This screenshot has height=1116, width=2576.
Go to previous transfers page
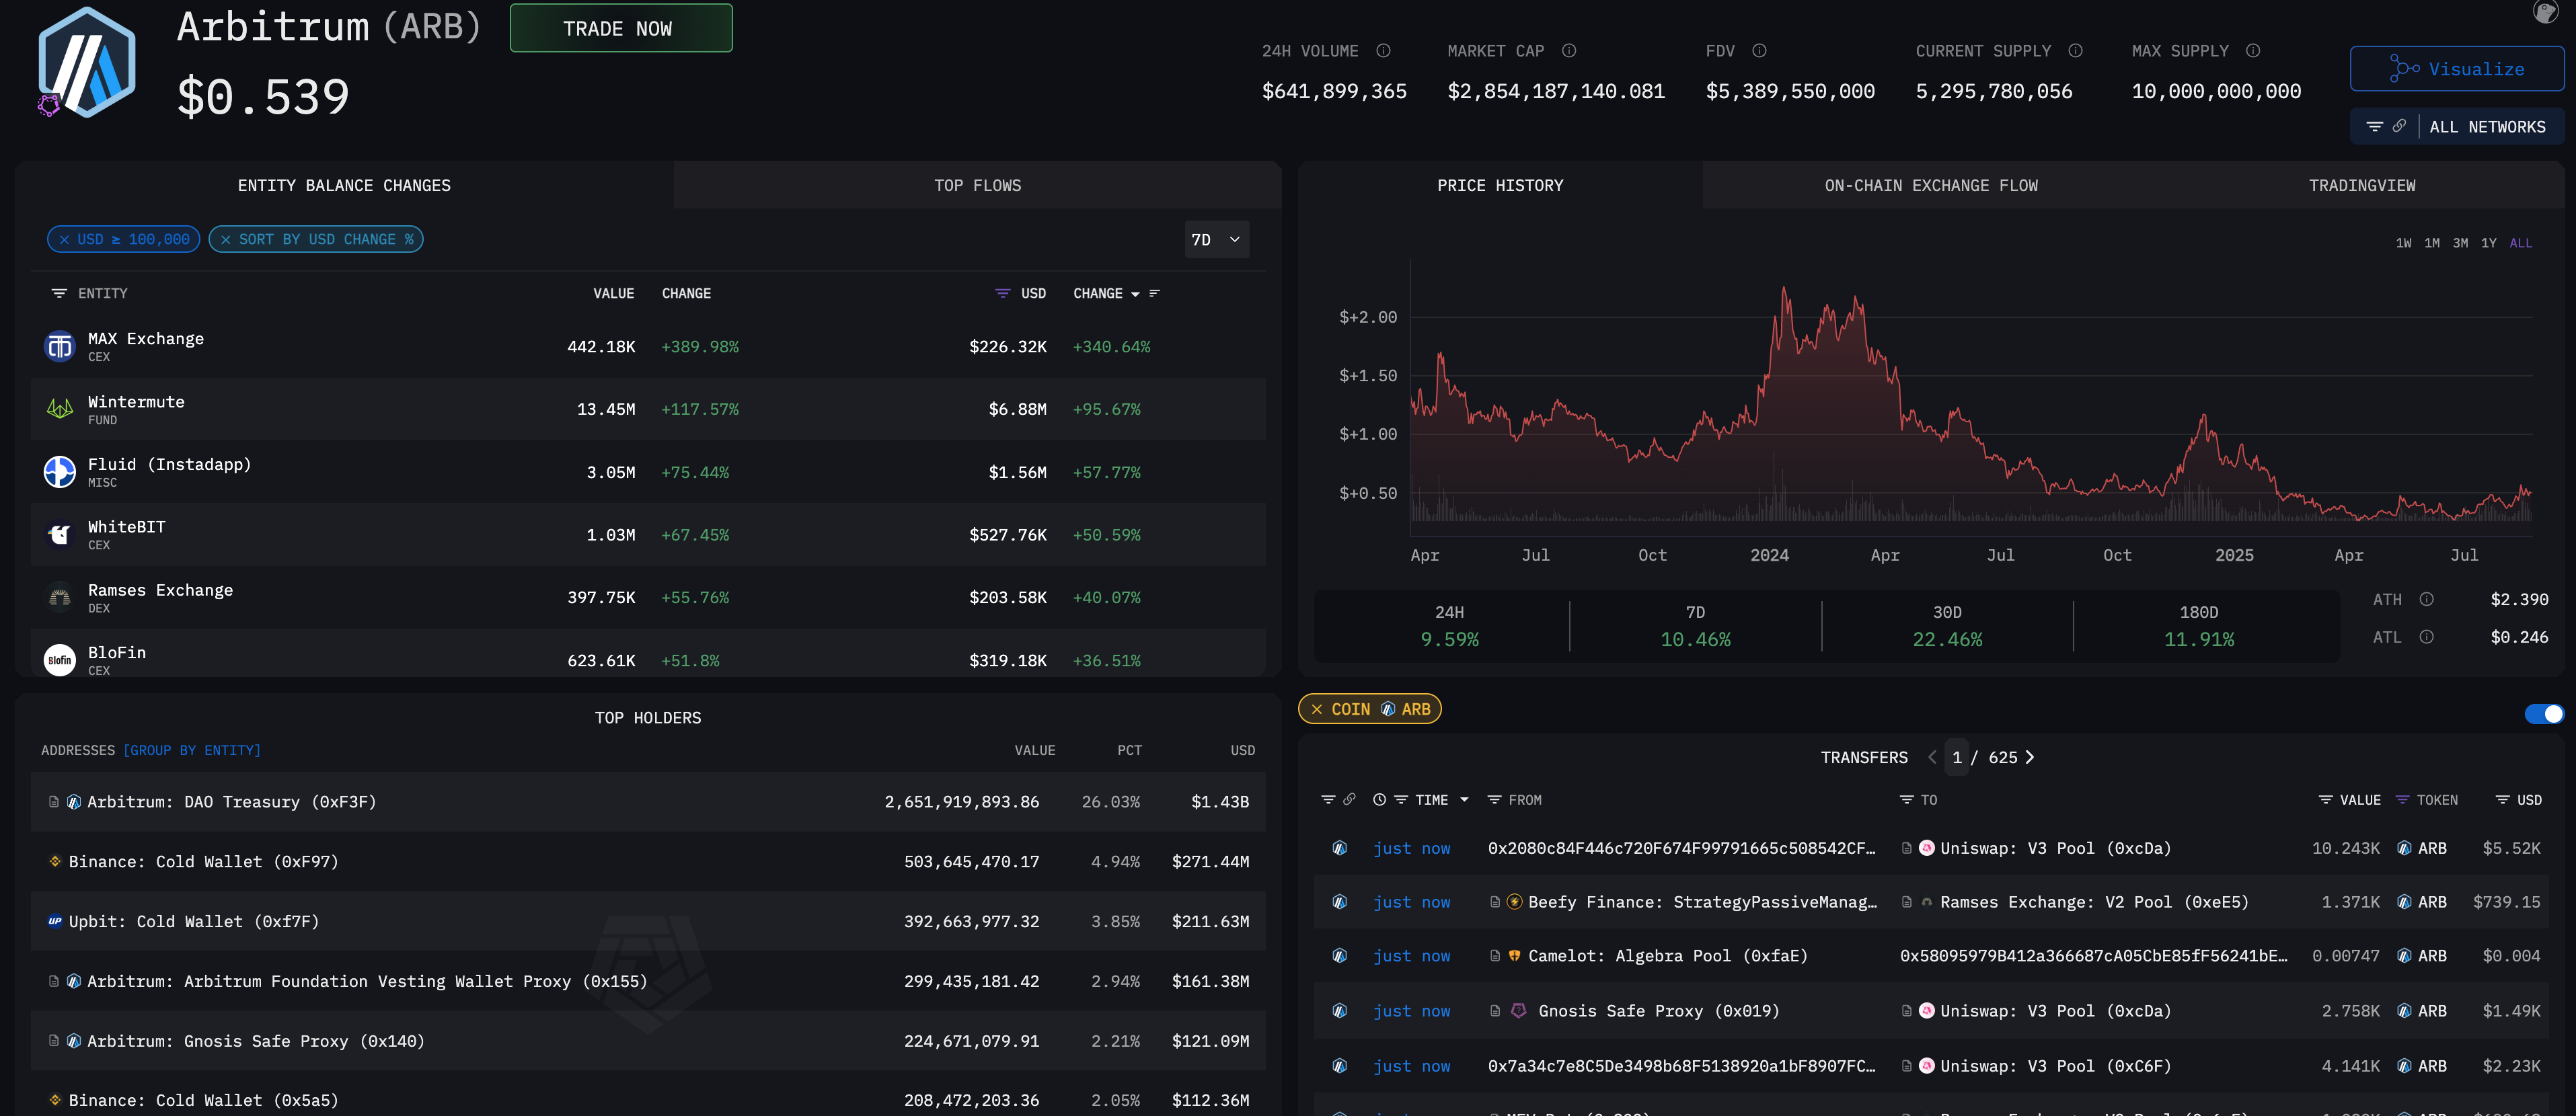tap(1932, 757)
